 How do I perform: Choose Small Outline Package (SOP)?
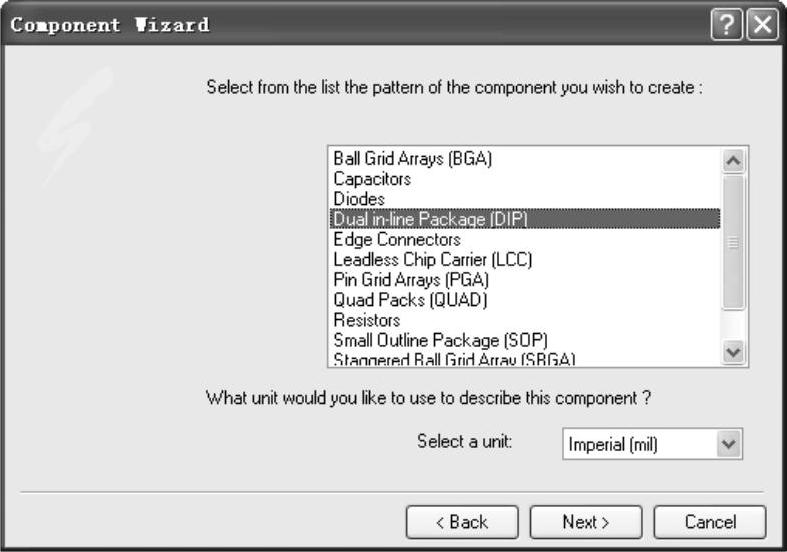[440, 340]
